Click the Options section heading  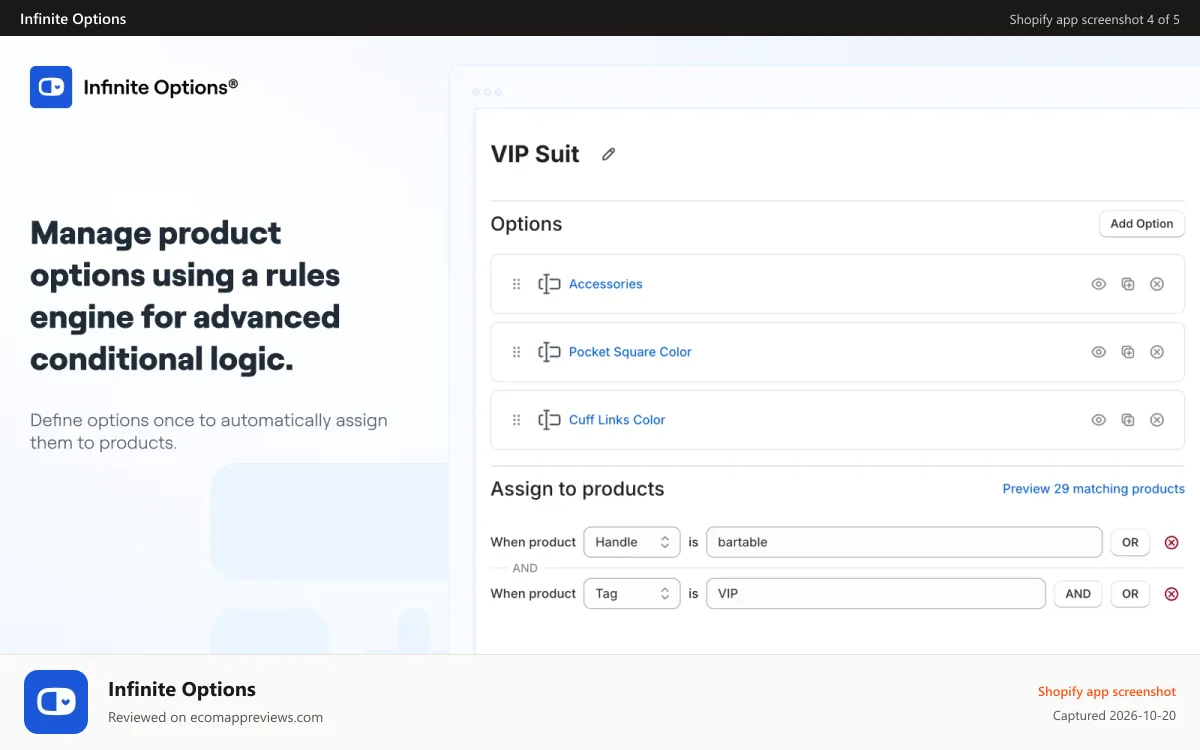coord(526,224)
